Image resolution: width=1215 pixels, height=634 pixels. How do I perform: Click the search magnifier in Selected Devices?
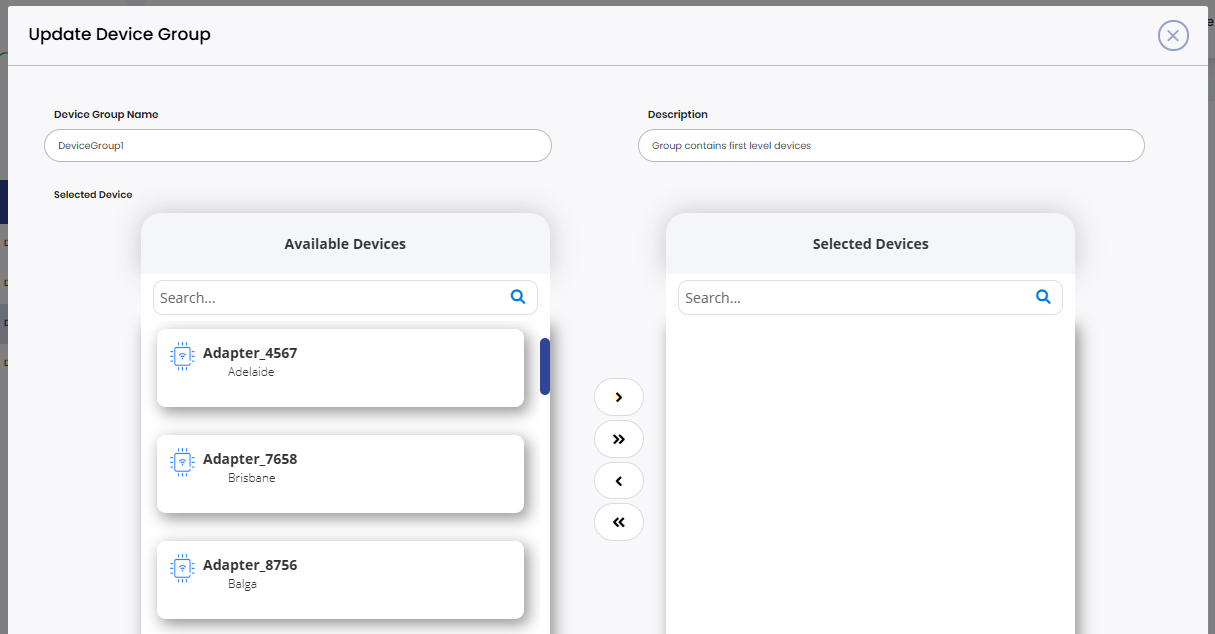click(x=1043, y=297)
